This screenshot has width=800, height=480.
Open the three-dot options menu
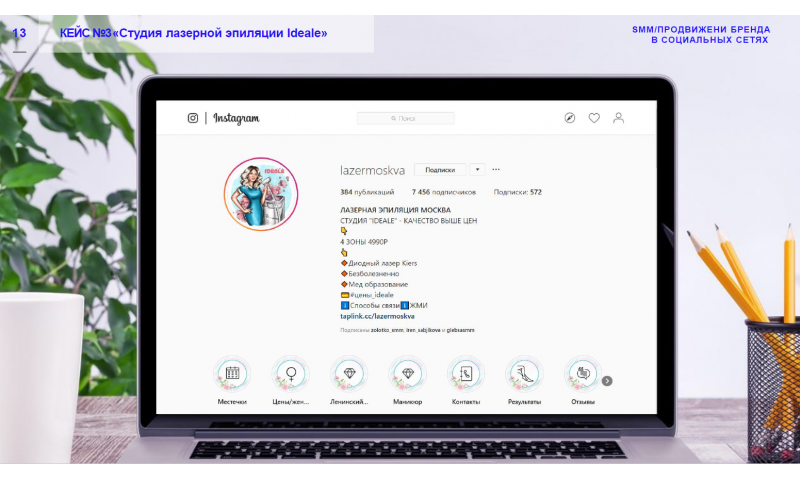[496, 169]
